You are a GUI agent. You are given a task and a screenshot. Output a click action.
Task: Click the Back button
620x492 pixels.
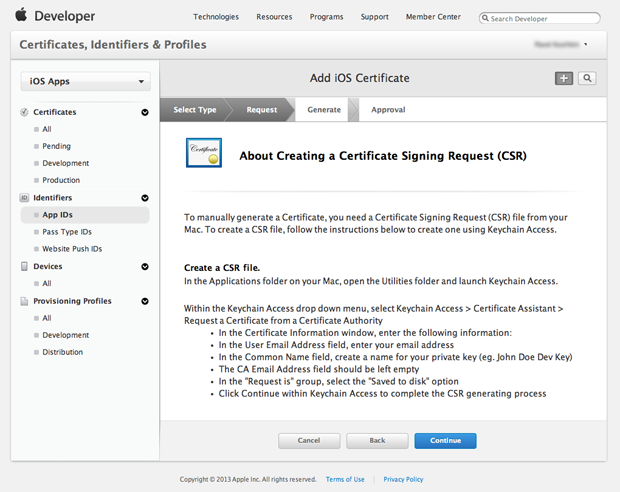click(x=377, y=441)
